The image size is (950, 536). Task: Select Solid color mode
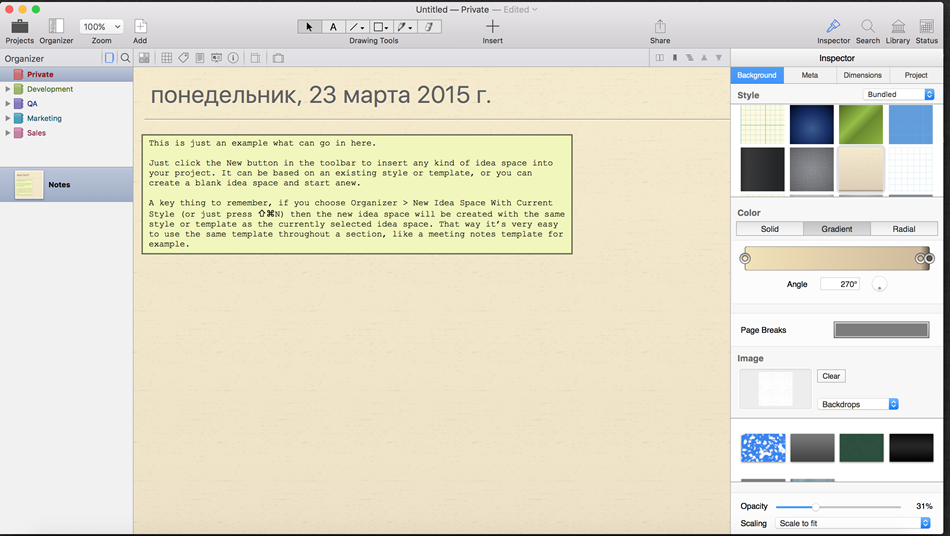pyautogui.click(x=769, y=229)
